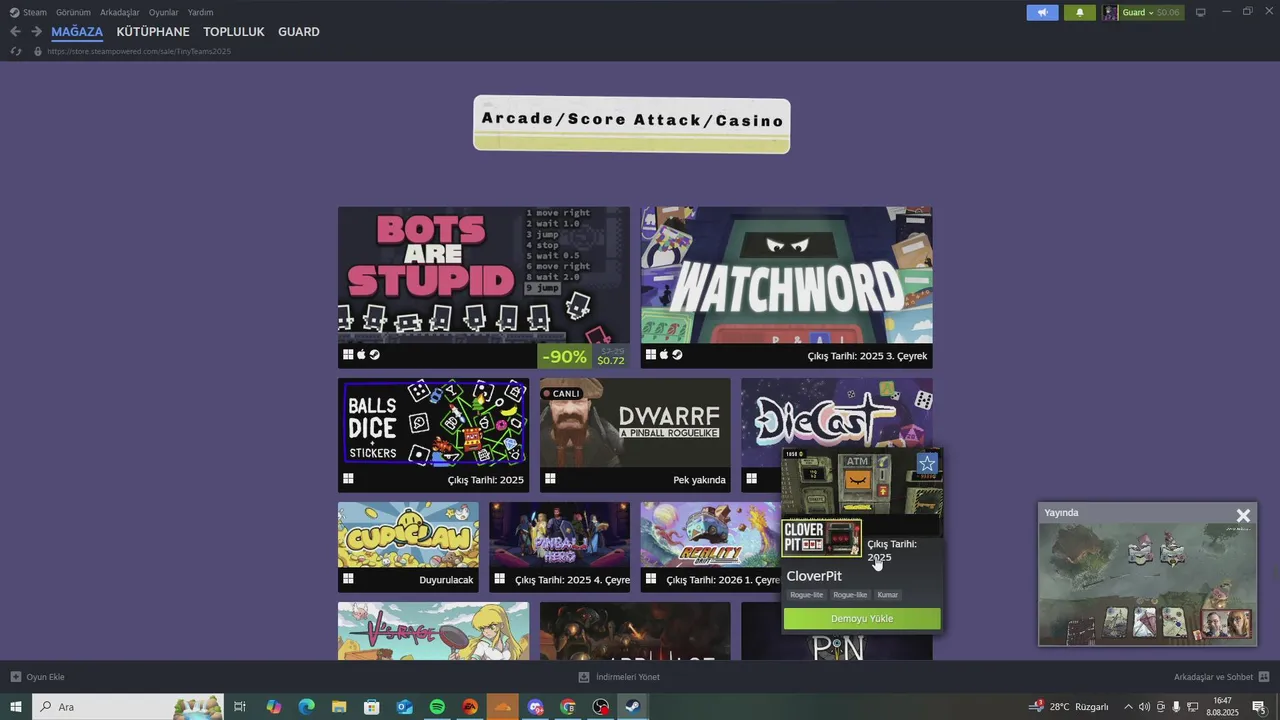
Task: Open the Arkadaşlar menu
Action: (120, 13)
